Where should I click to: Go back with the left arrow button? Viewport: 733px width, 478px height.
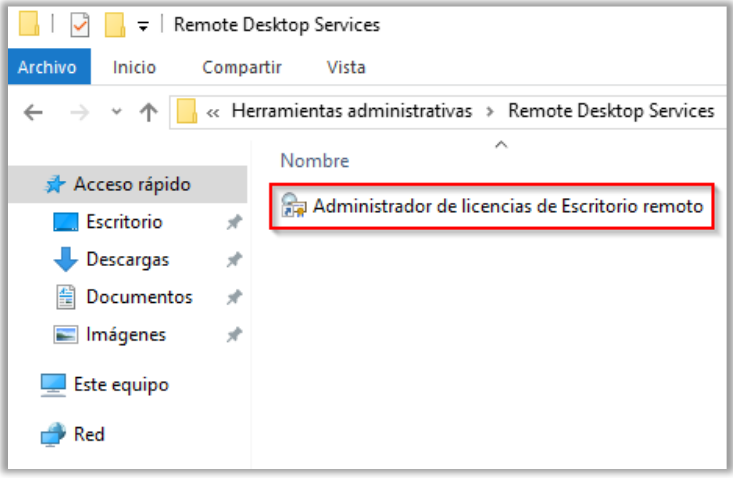(33, 112)
